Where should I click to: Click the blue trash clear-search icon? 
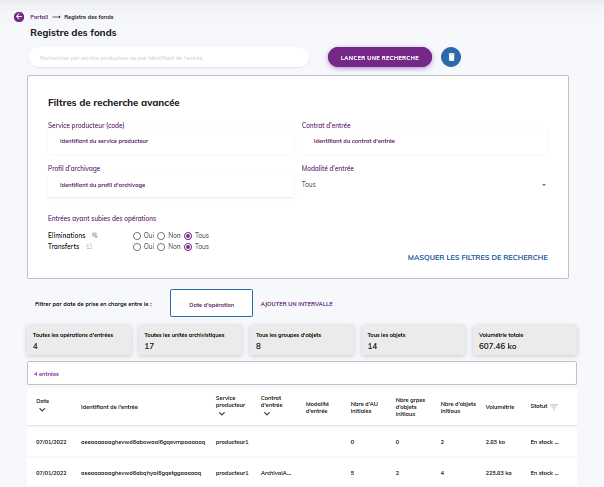click(x=451, y=57)
